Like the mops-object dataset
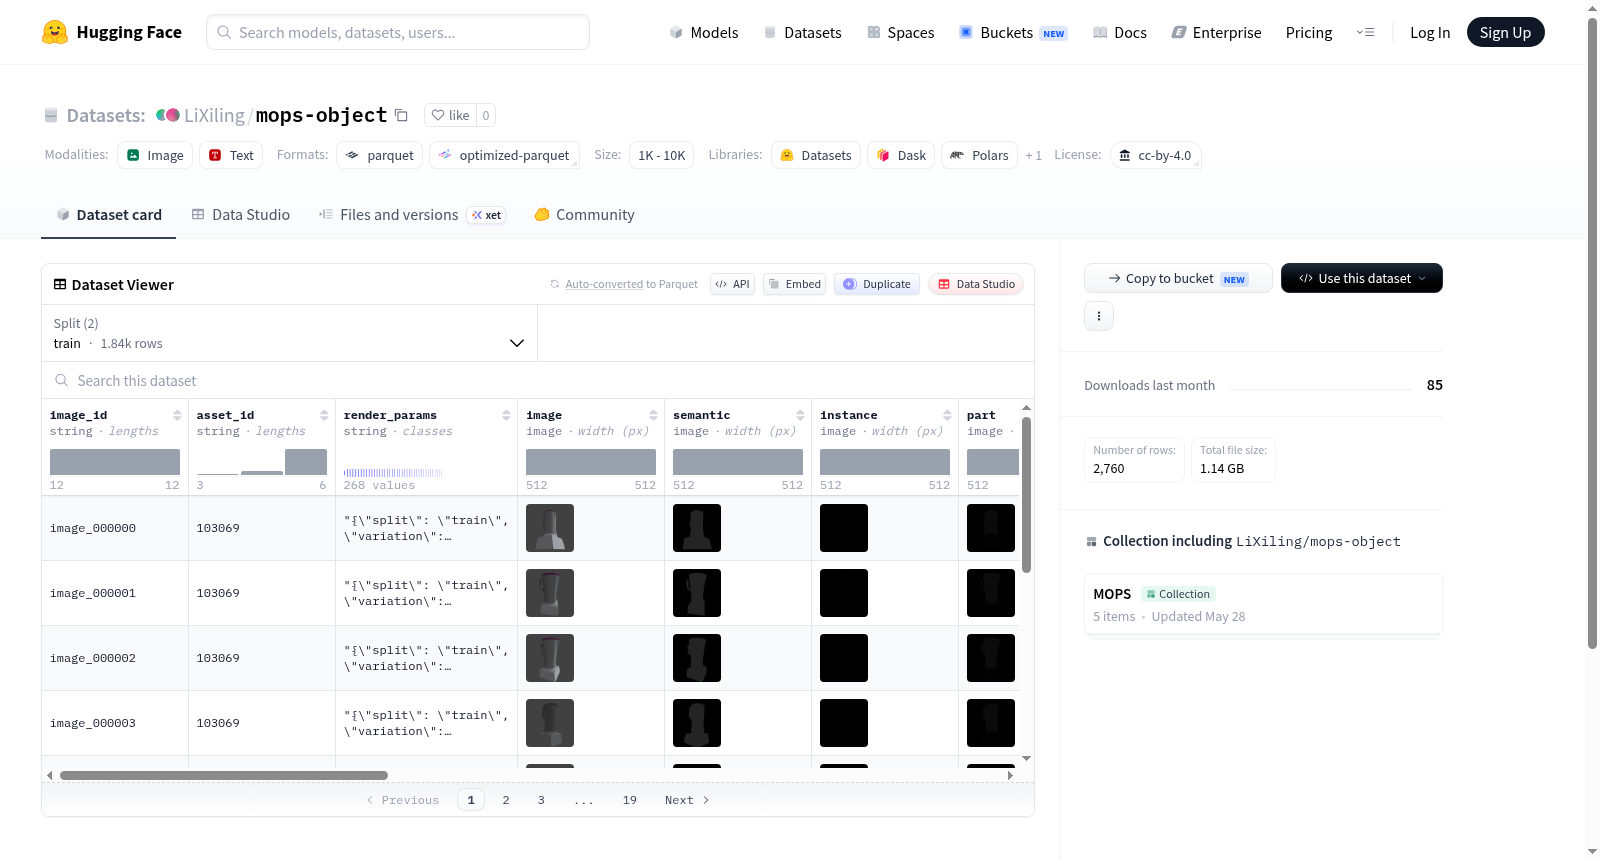This screenshot has height=861, width=1600. (x=450, y=115)
